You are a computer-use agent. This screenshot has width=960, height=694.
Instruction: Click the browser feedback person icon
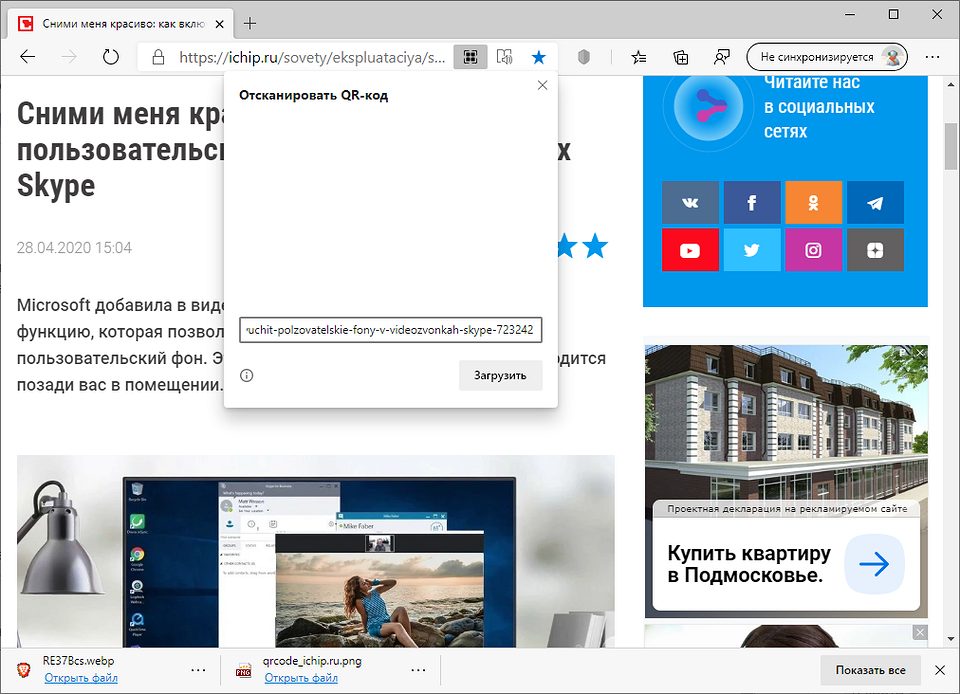(x=722, y=57)
